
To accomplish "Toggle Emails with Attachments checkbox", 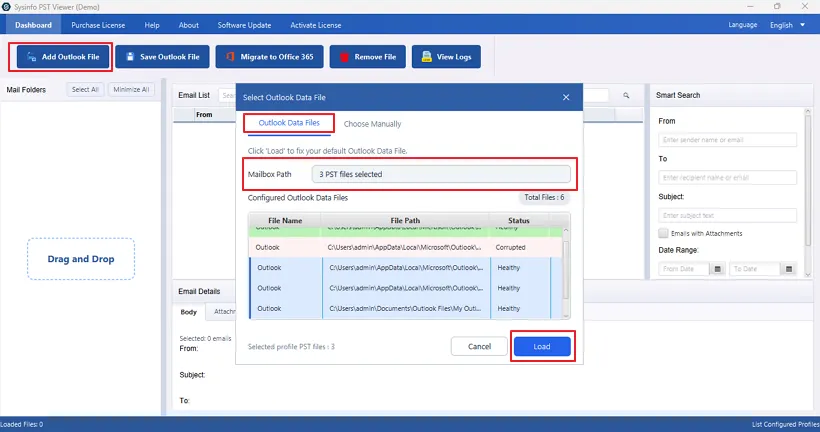I will click(663, 233).
